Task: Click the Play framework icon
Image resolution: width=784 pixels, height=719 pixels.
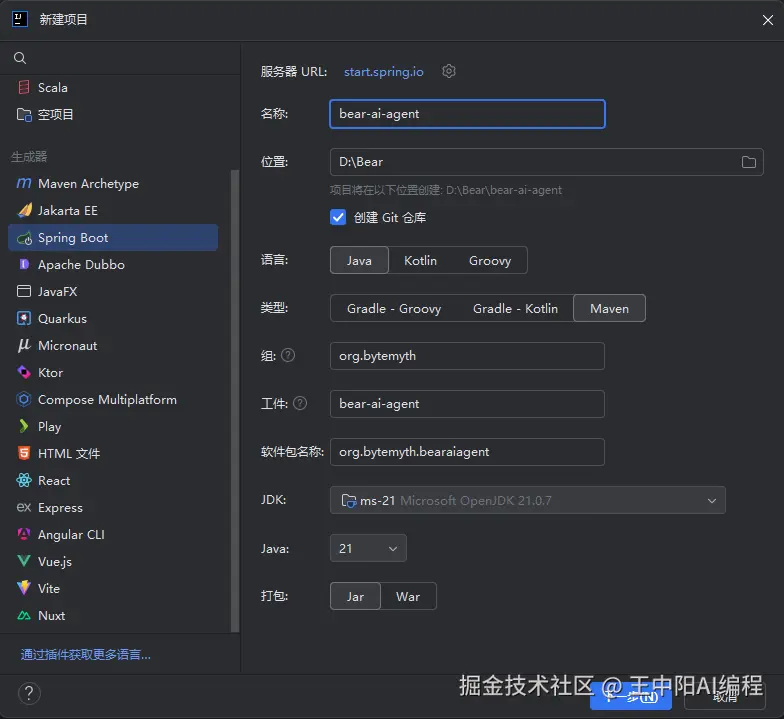Action: 24,426
